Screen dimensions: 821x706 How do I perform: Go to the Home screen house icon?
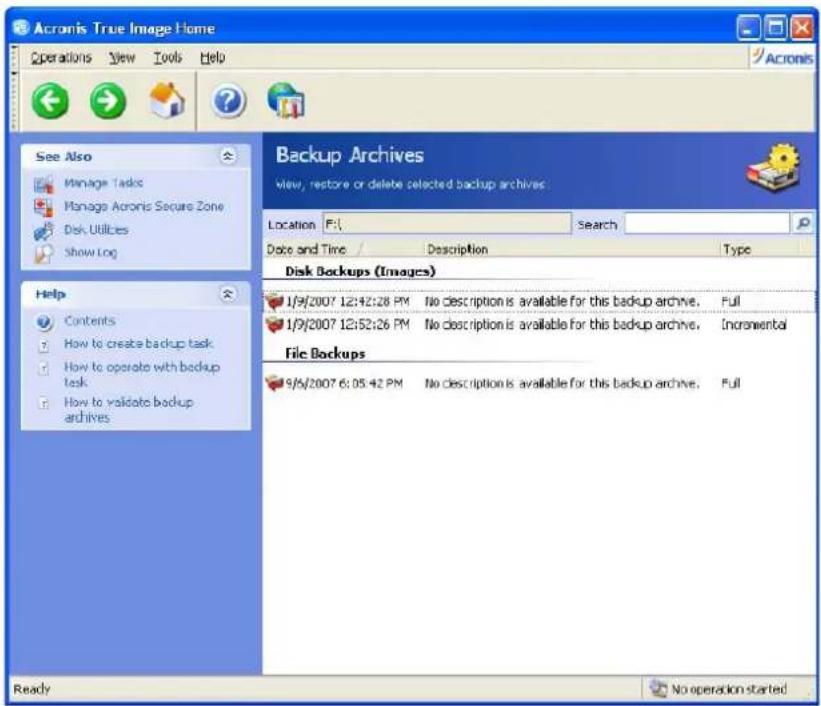(167, 100)
